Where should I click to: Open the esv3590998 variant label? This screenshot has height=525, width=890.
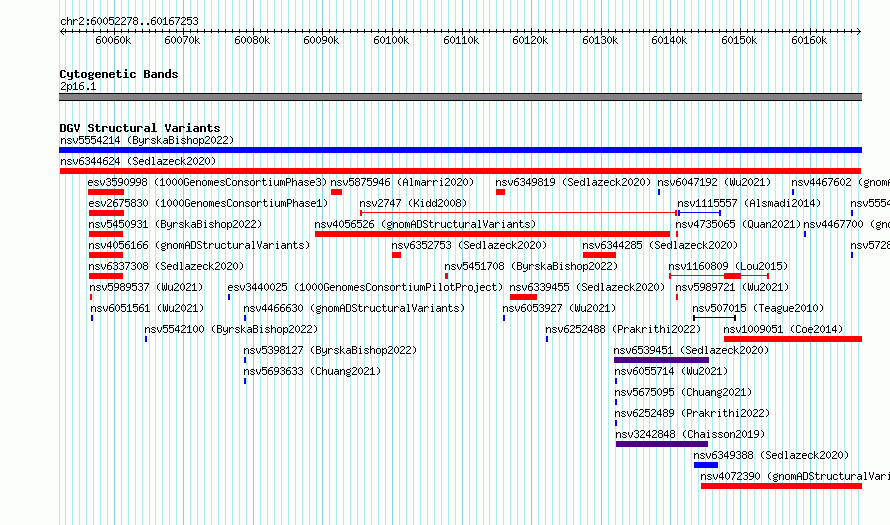pos(208,182)
